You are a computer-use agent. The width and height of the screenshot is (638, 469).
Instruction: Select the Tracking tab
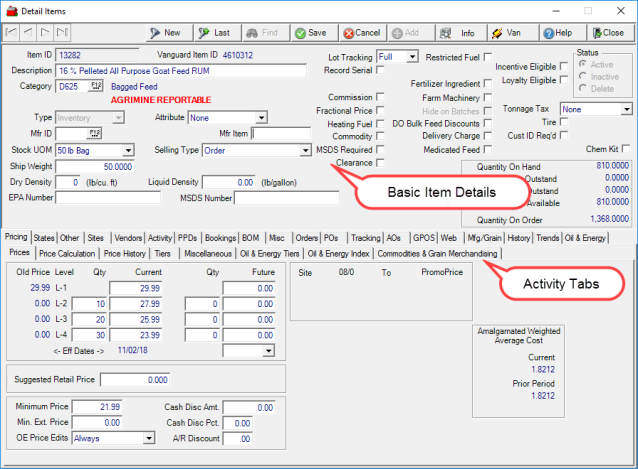pos(365,238)
